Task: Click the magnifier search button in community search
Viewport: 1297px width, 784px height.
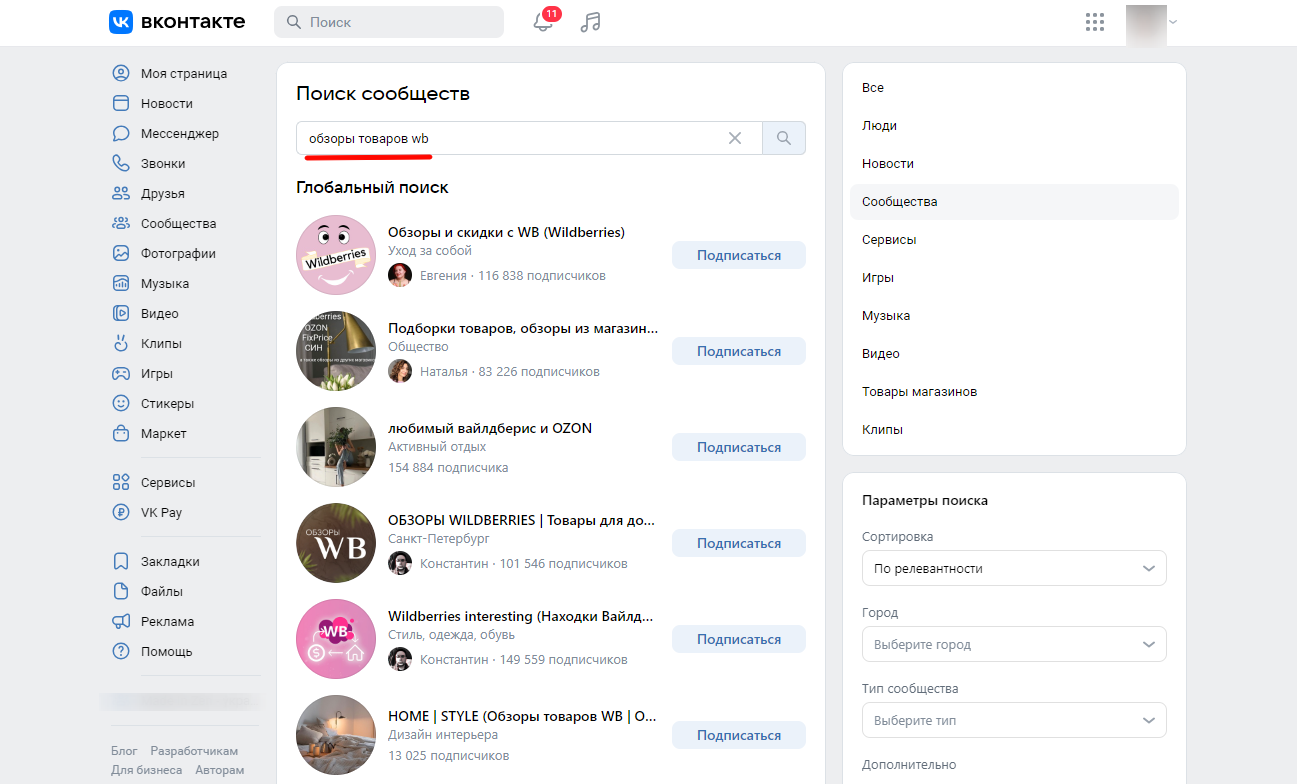Action: pos(784,138)
